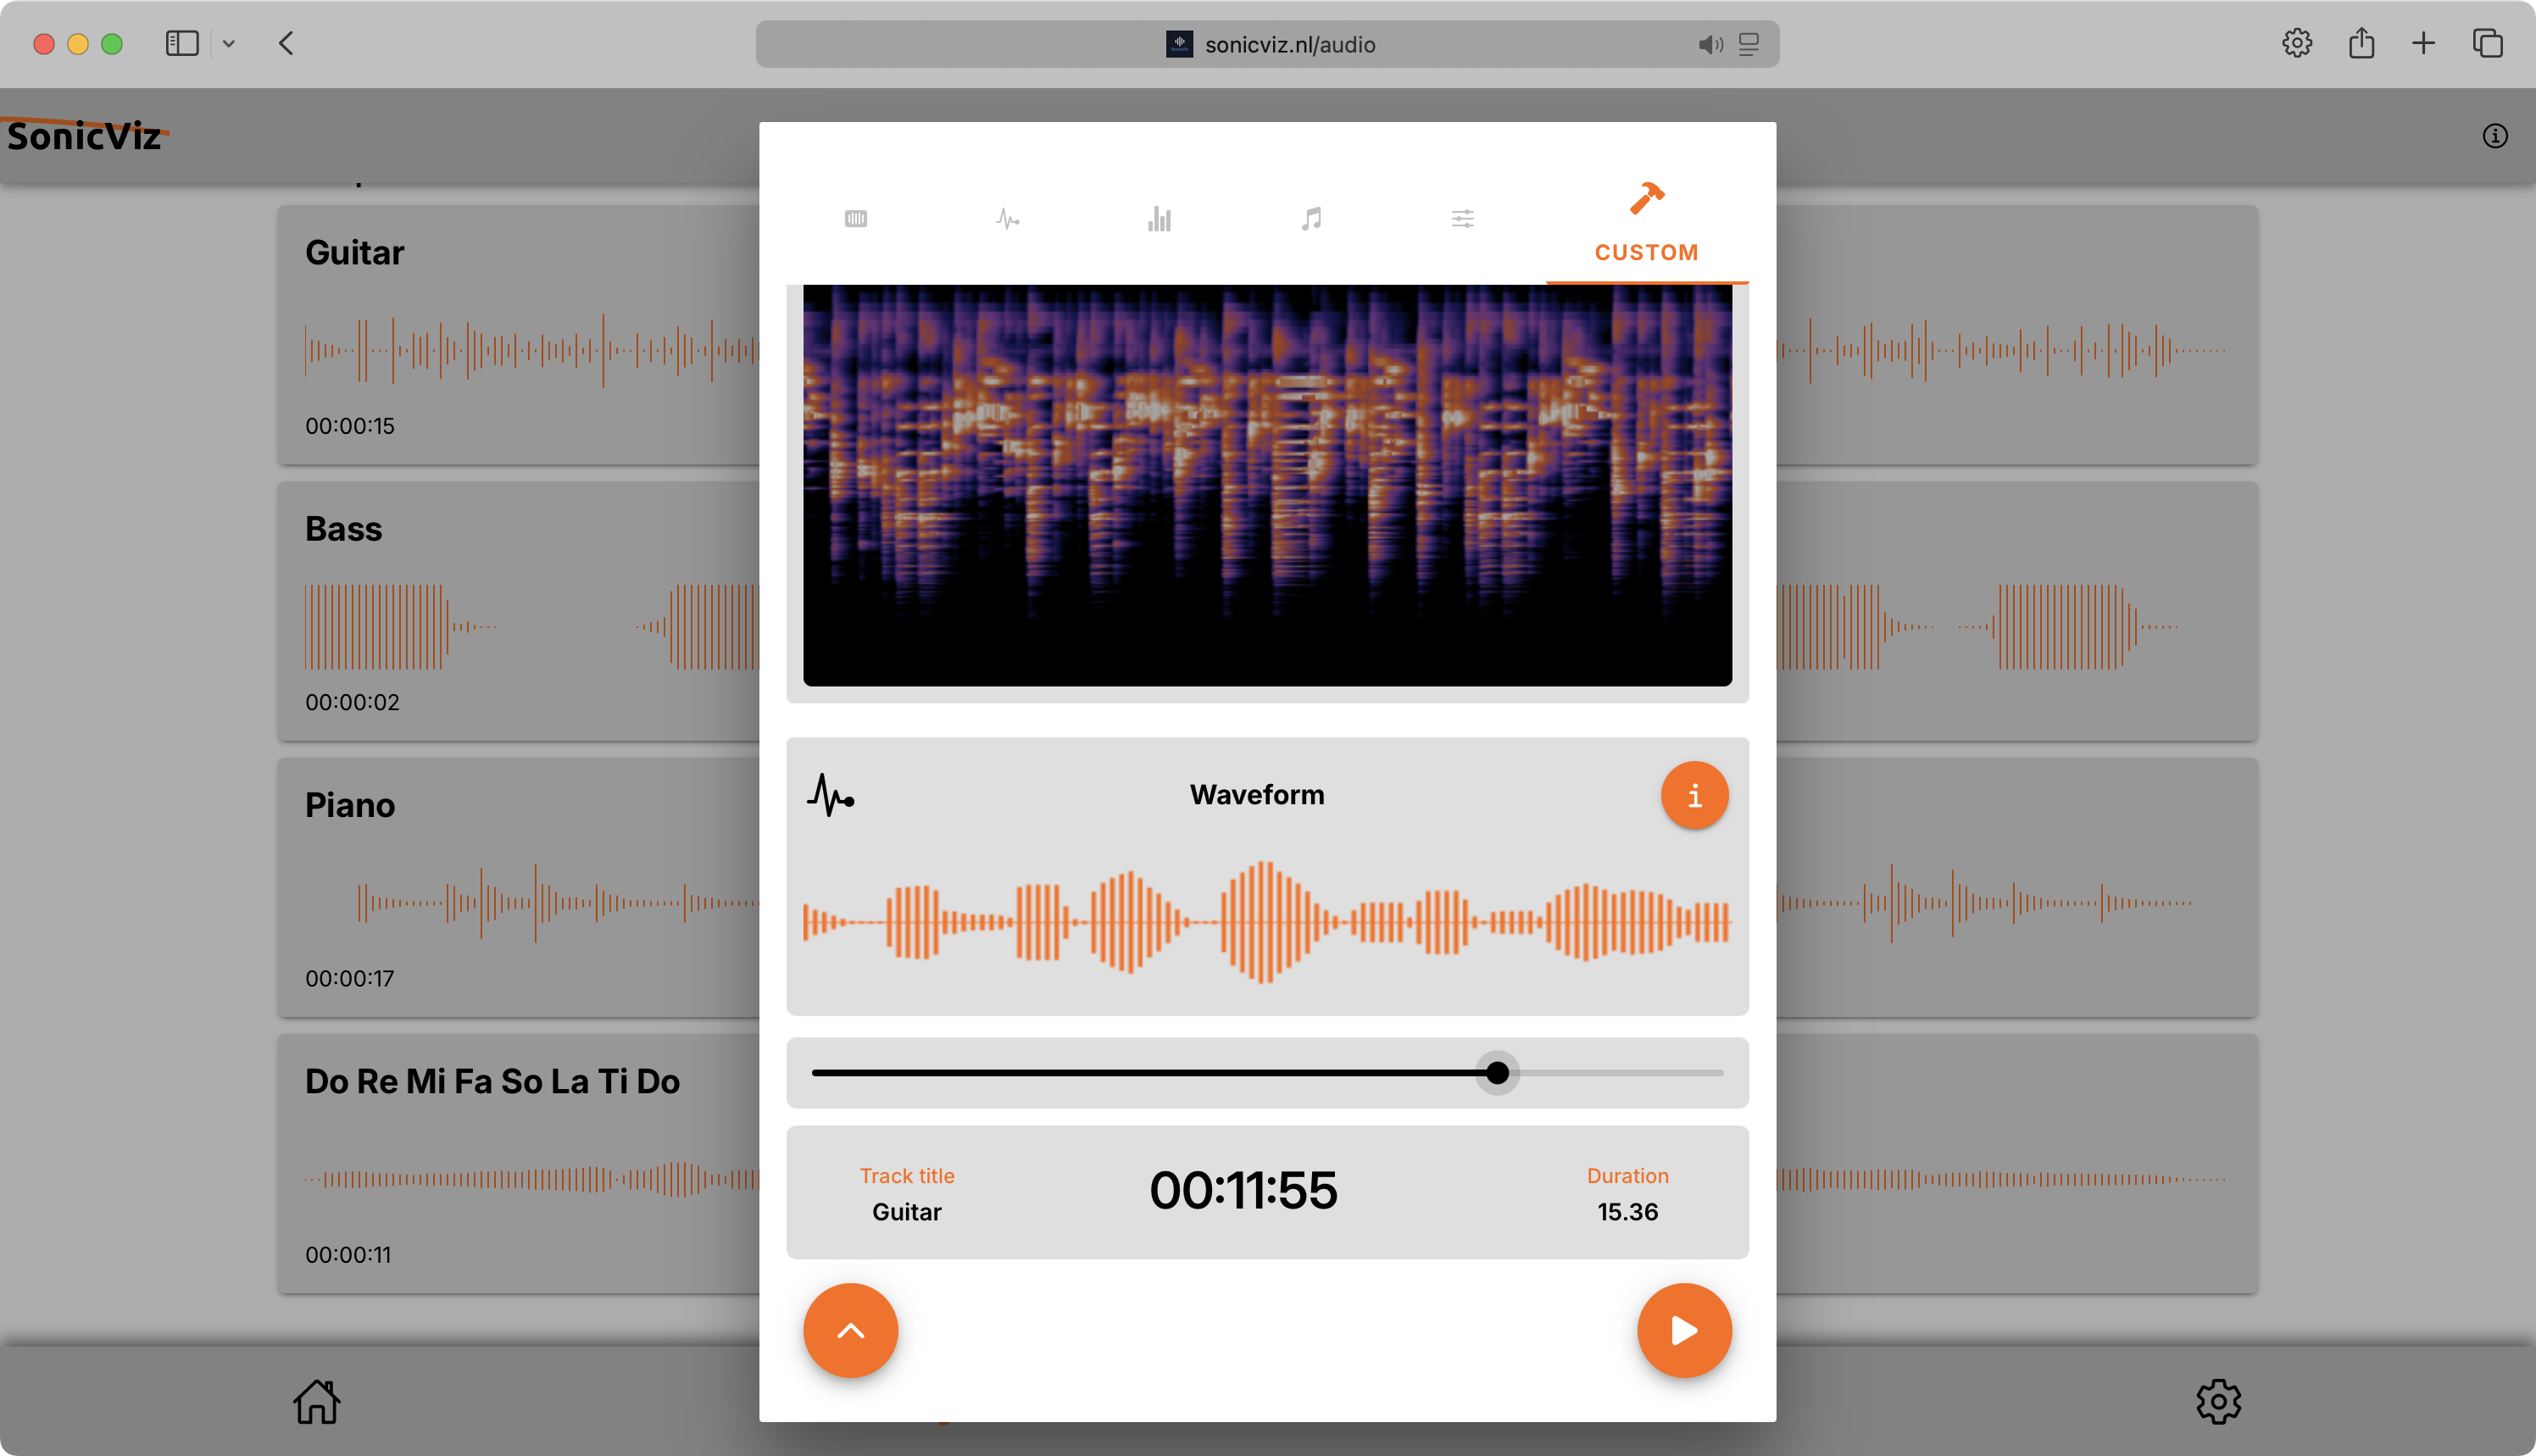The width and height of the screenshot is (2536, 1456).
Task: Go back with the browser arrow
Action: (x=286, y=43)
